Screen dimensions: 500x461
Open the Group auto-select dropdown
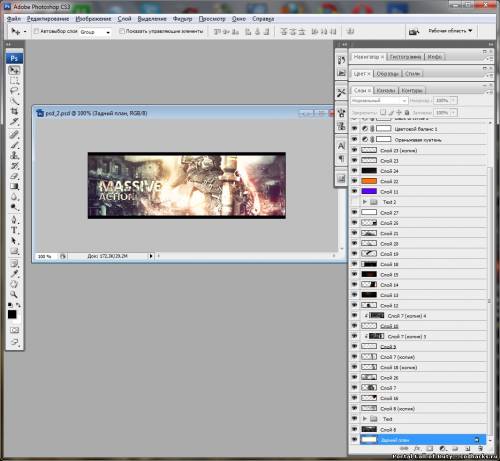(95, 32)
